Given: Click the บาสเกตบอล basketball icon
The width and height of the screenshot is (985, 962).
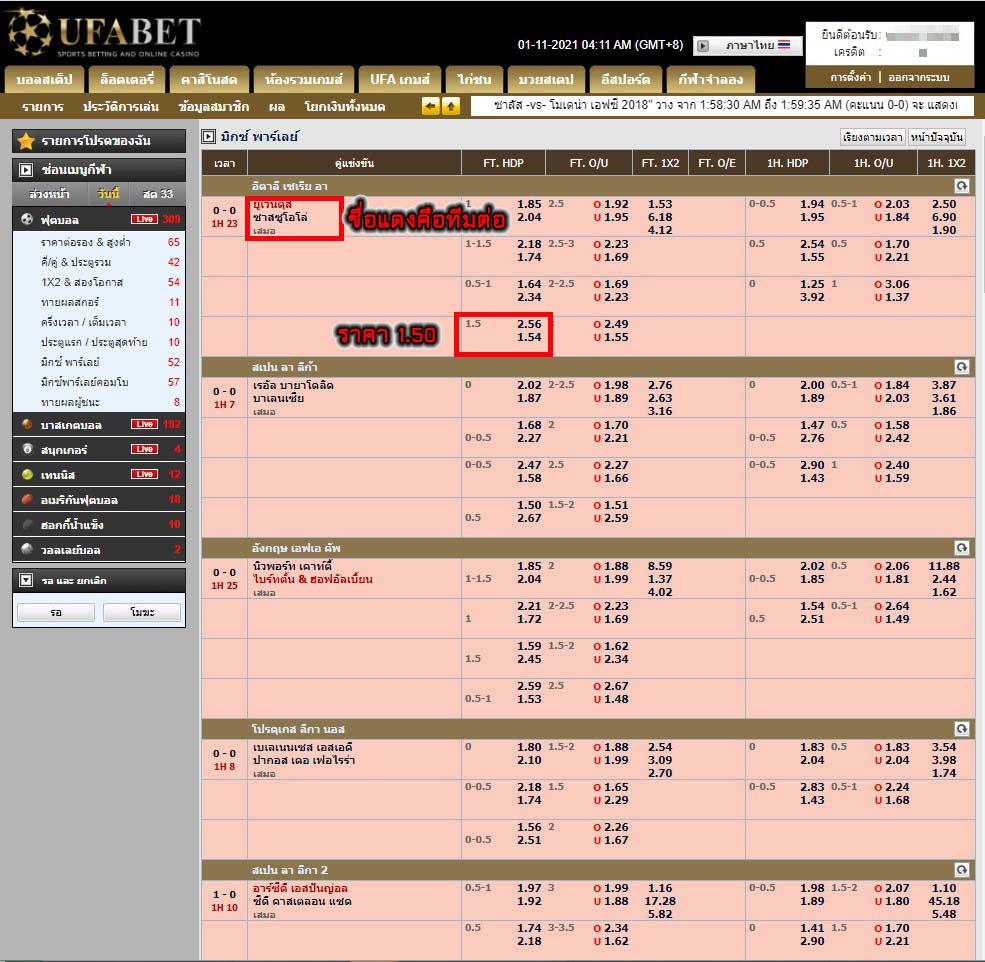Looking at the screenshot, I should coord(27,424).
